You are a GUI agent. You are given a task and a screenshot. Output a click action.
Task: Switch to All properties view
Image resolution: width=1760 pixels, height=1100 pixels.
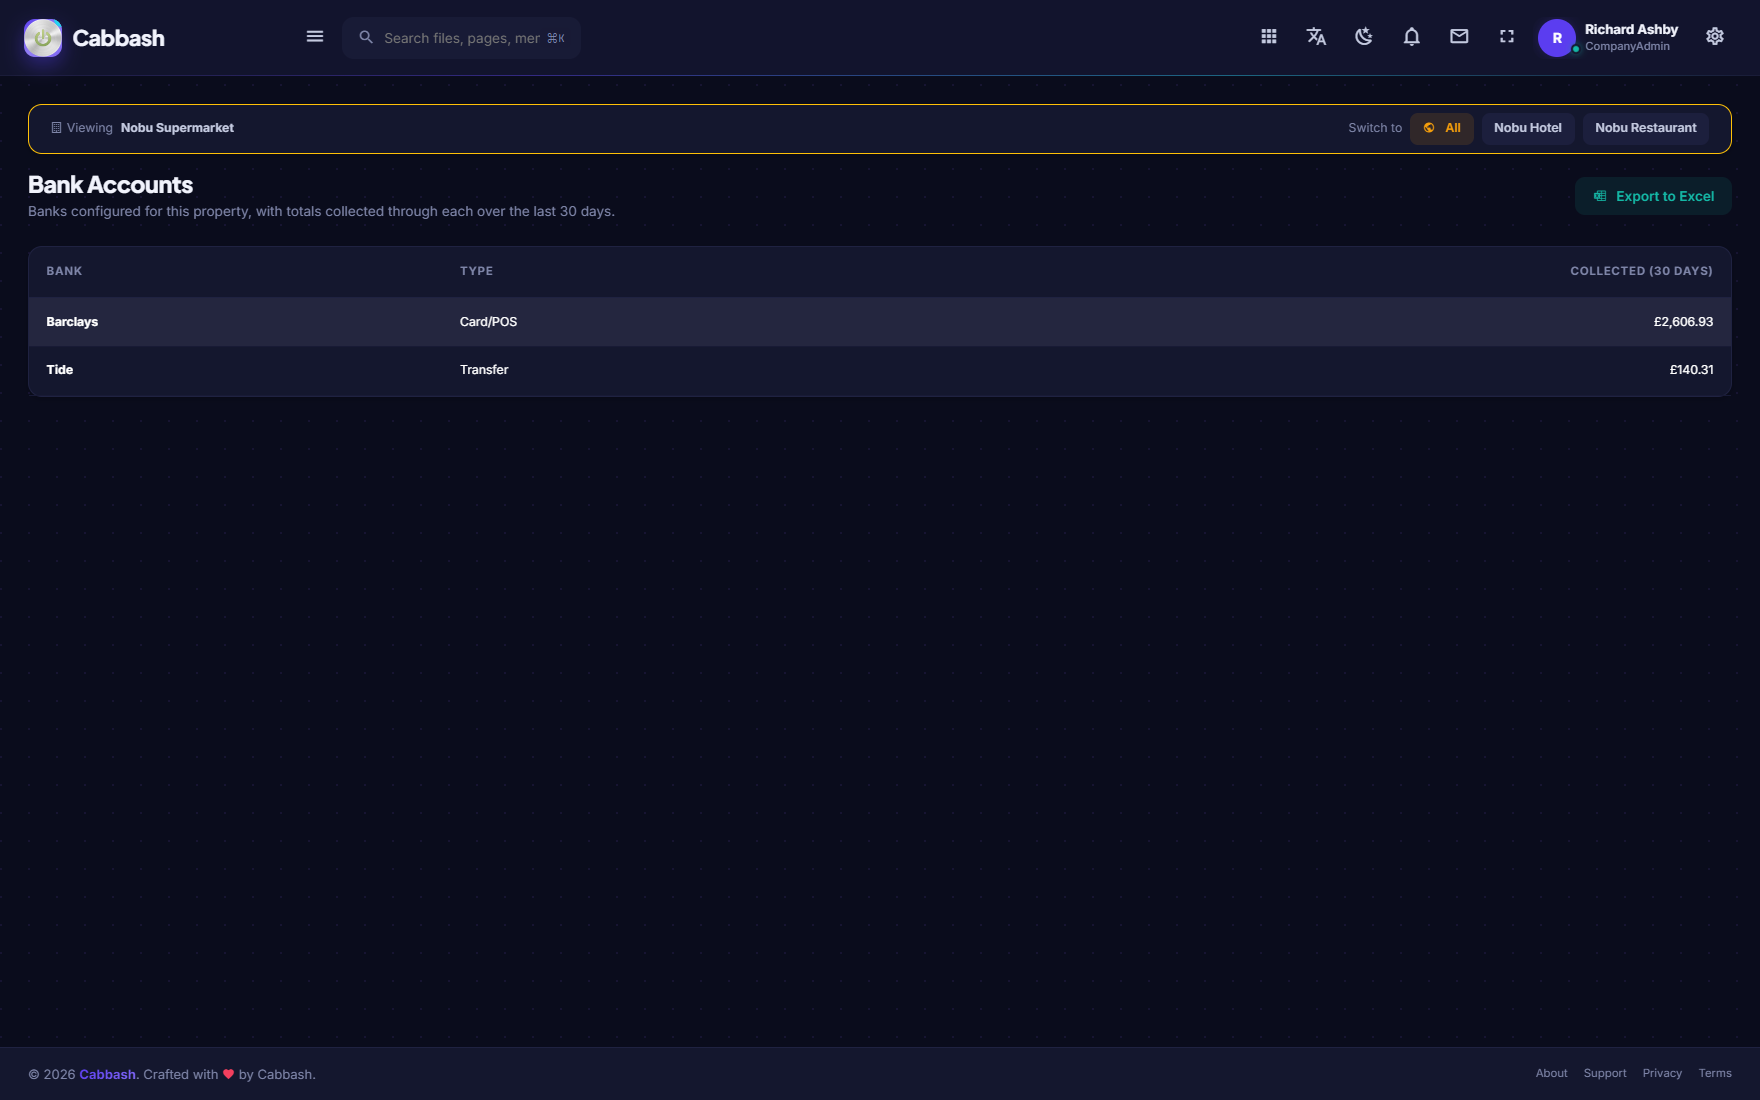tap(1441, 128)
